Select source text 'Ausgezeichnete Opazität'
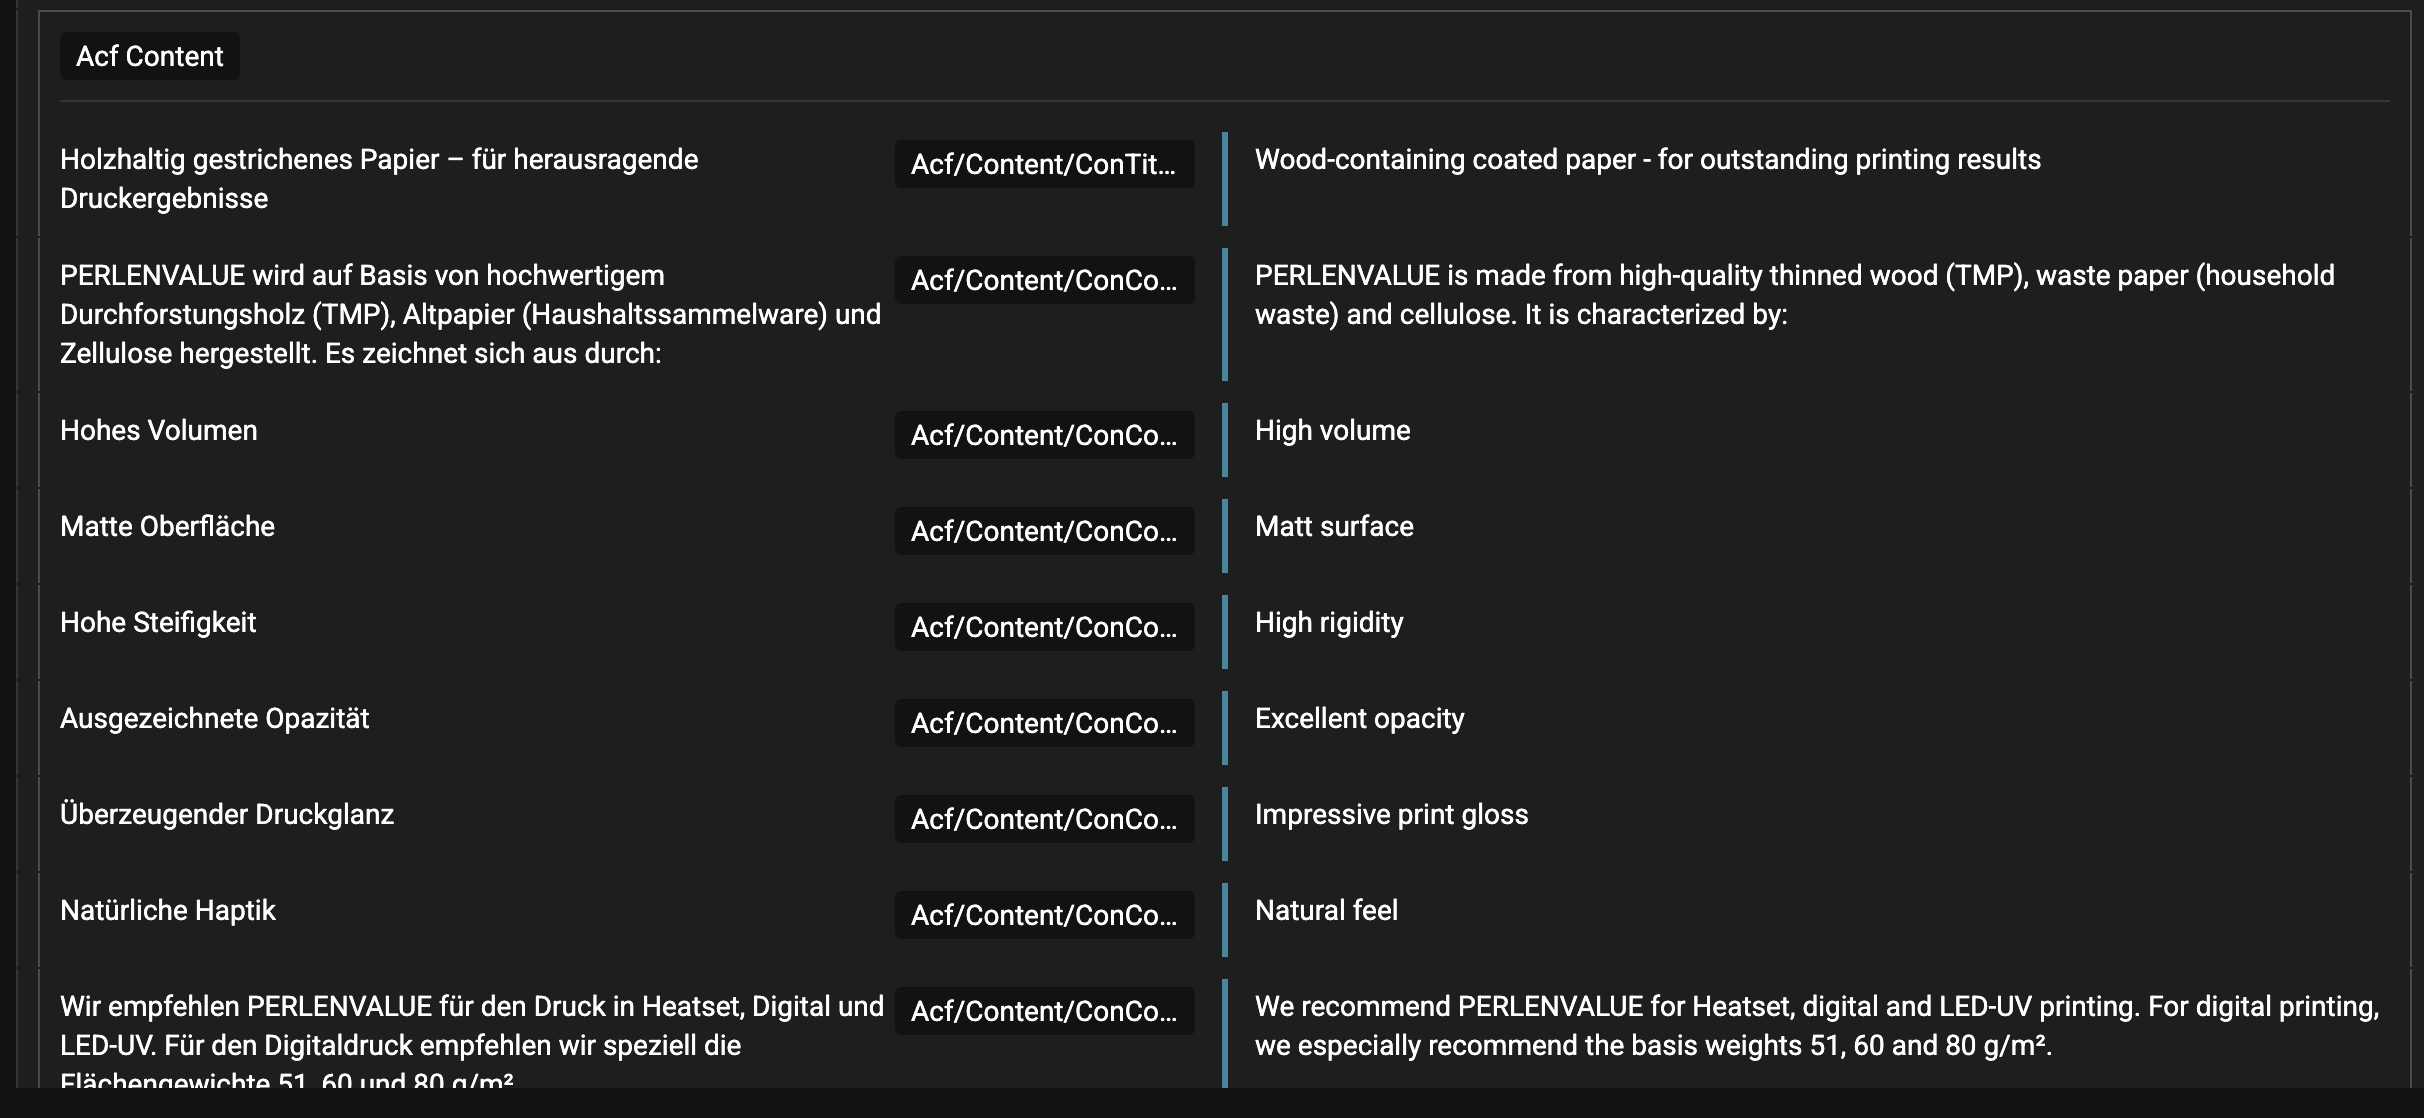Image resolution: width=2424 pixels, height=1118 pixels. [x=215, y=718]
